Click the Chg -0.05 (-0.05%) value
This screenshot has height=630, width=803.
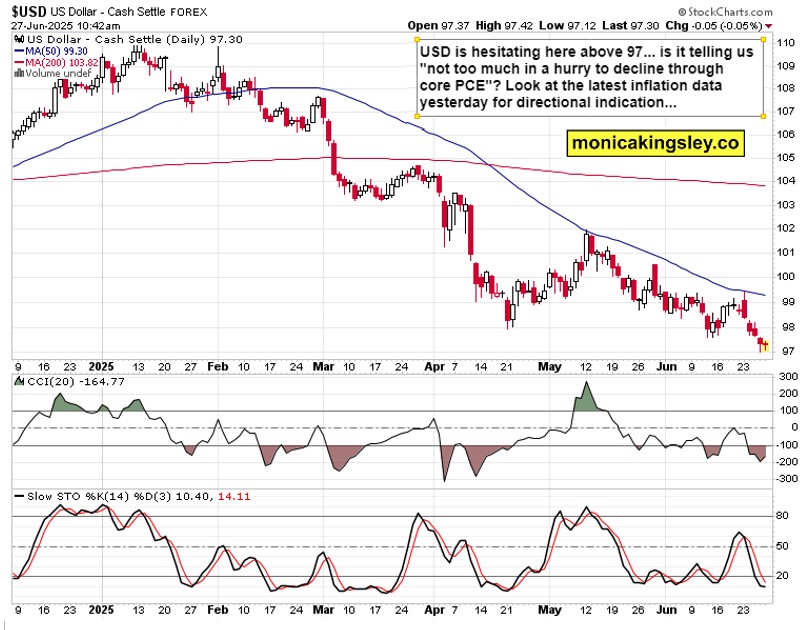(713, 26)
